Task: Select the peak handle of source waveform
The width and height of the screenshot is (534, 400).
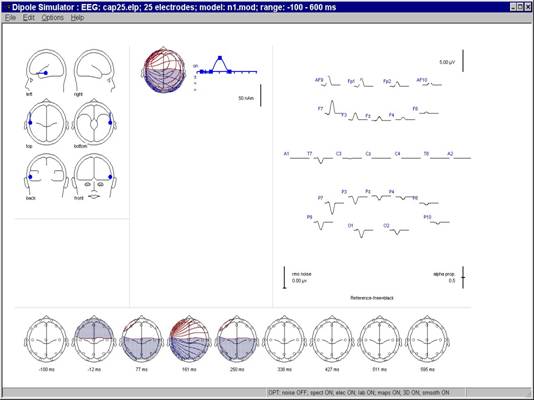Action: [220, 58]
